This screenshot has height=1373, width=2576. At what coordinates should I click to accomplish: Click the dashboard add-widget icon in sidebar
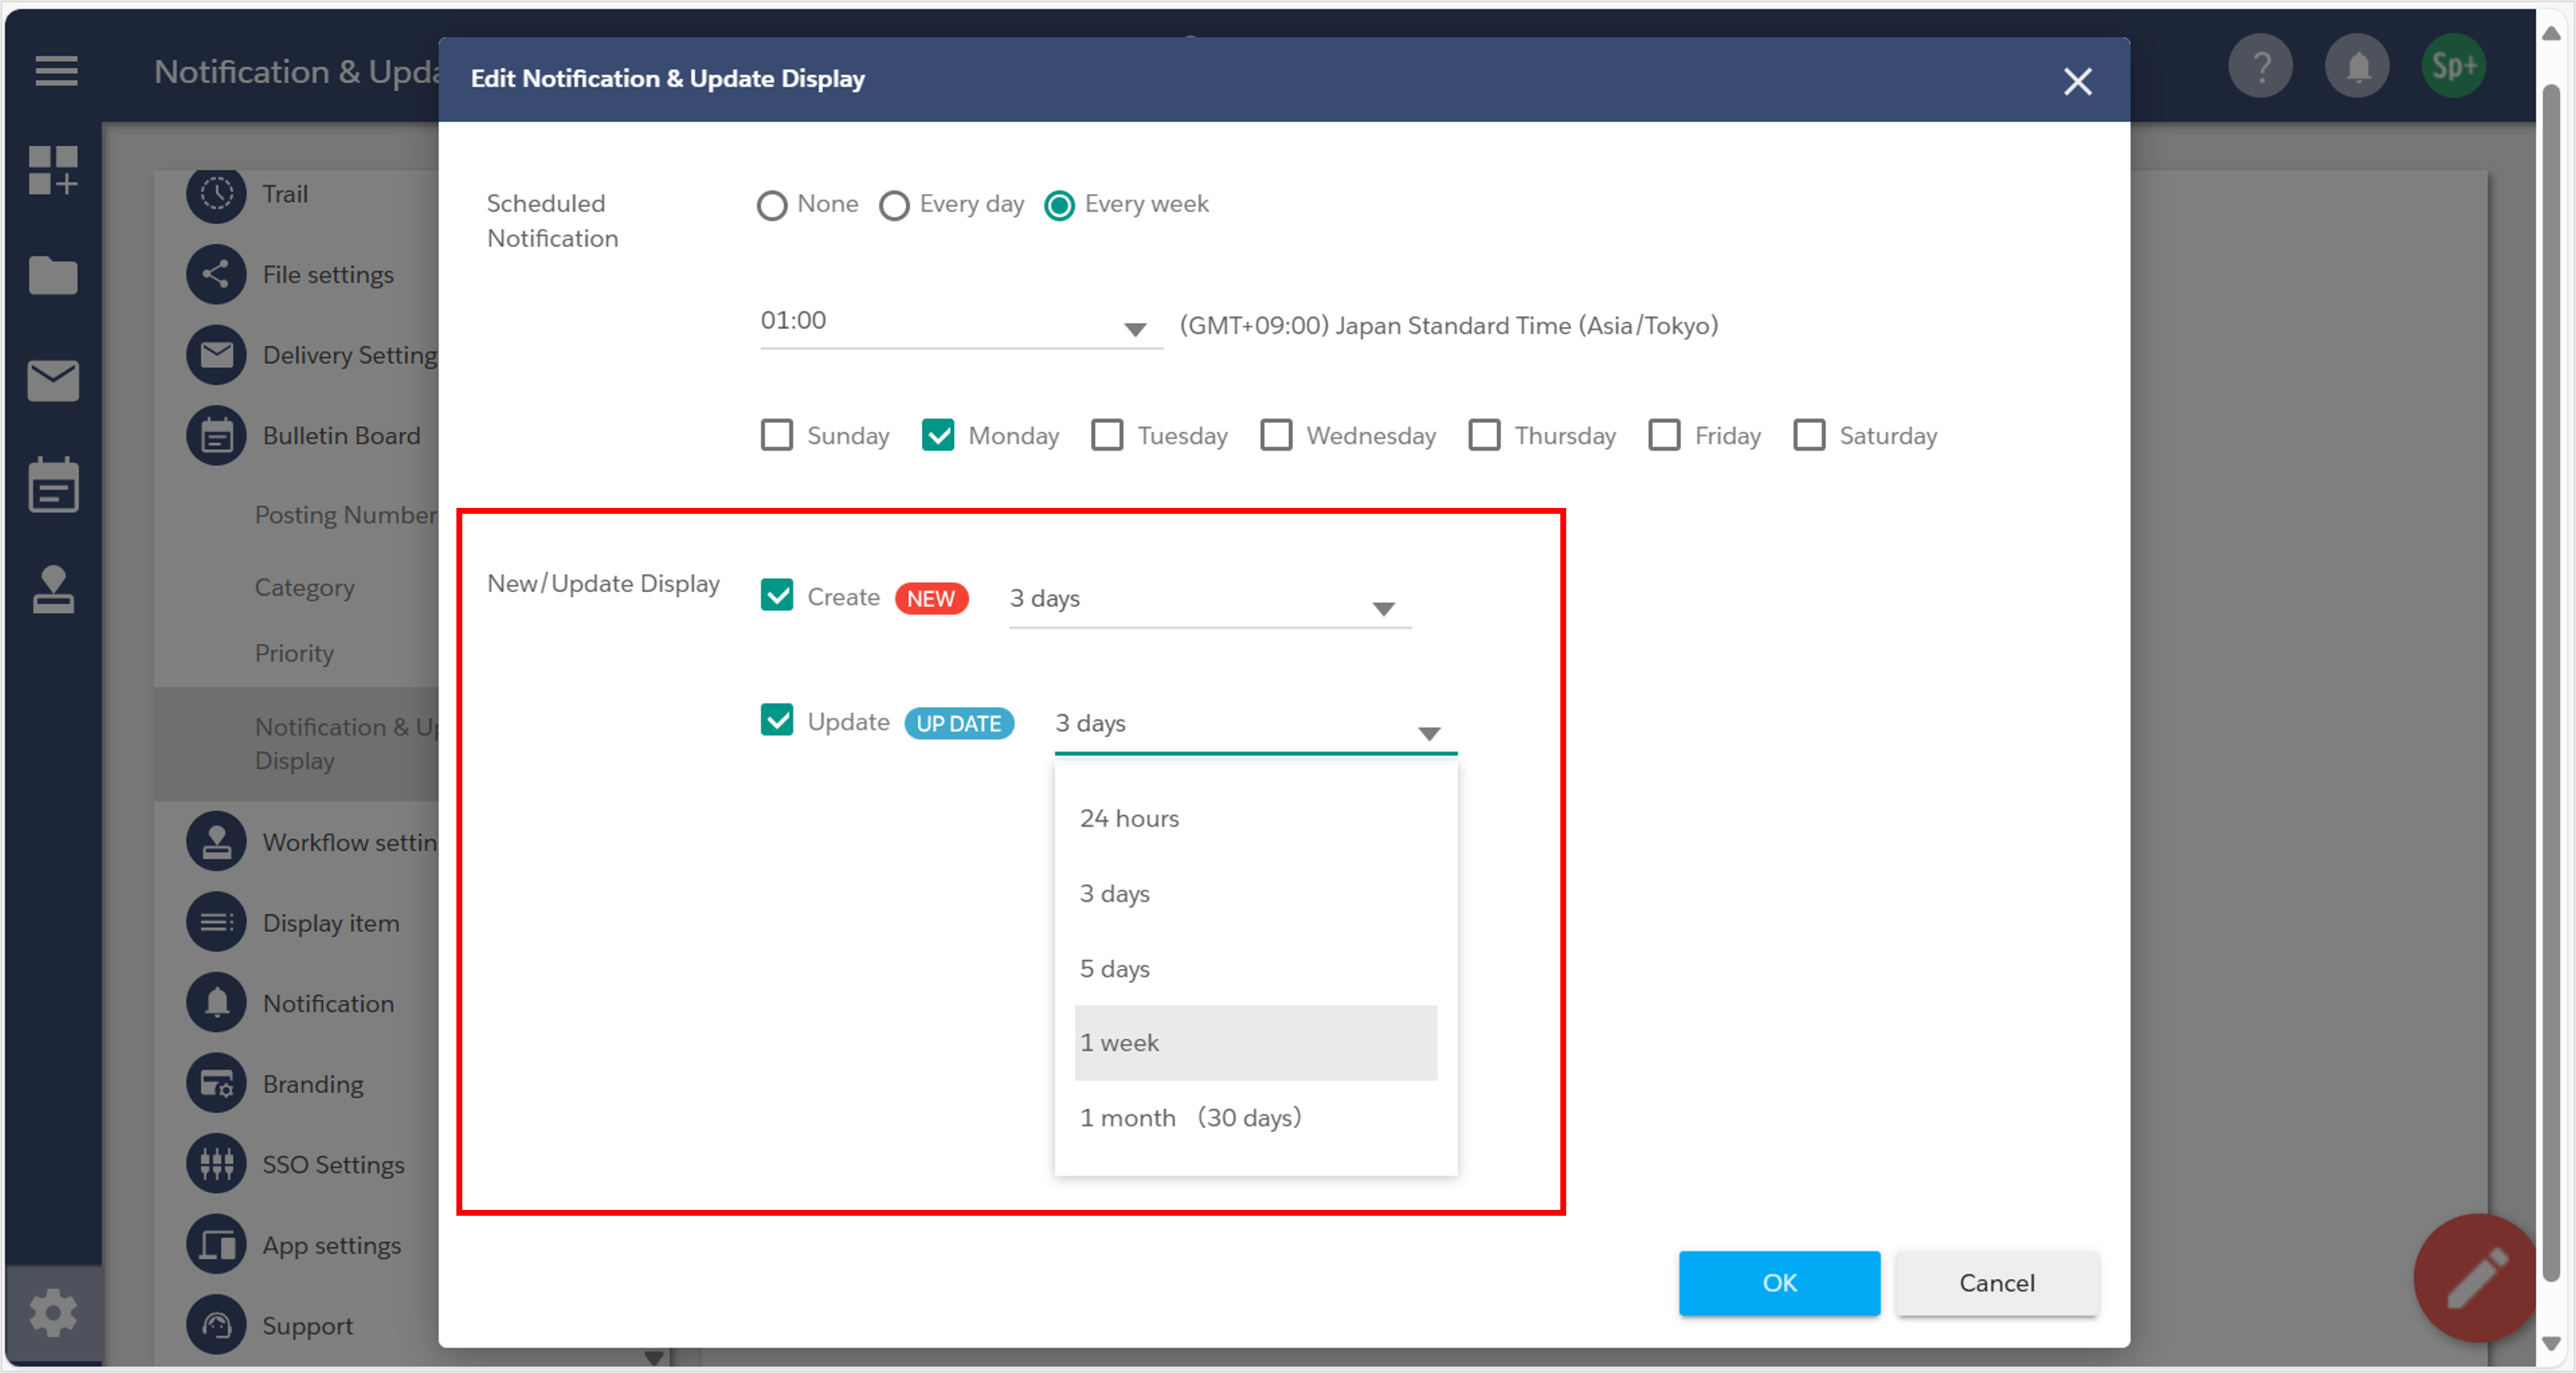[x=53, y=171]
